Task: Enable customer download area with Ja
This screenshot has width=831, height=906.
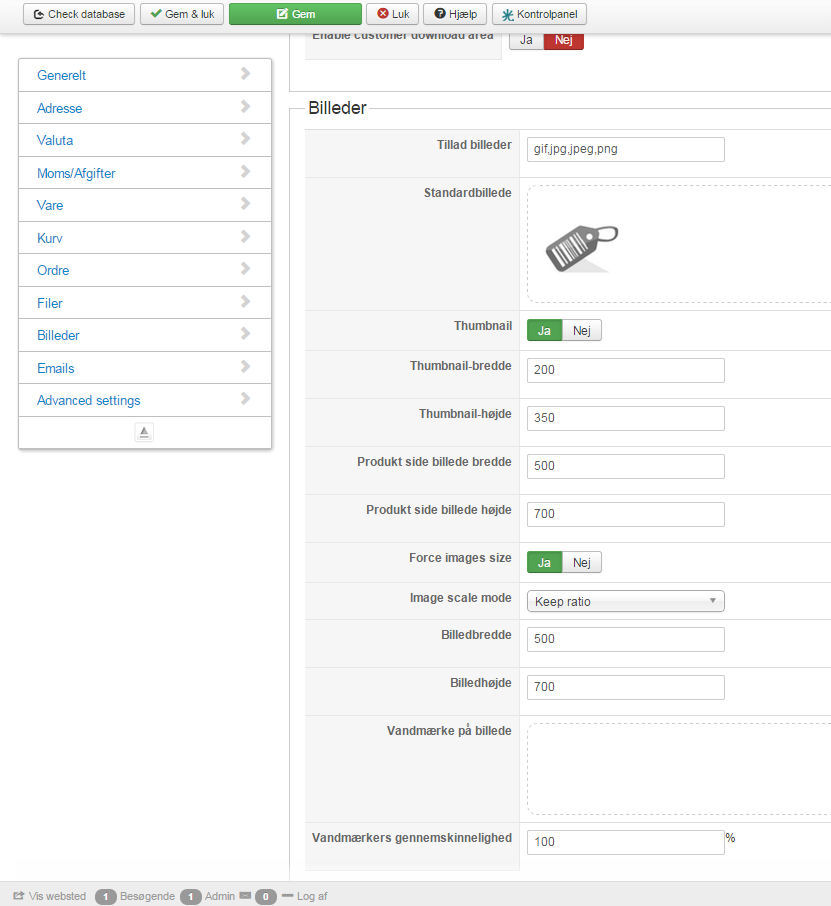Action: point(526,40)
